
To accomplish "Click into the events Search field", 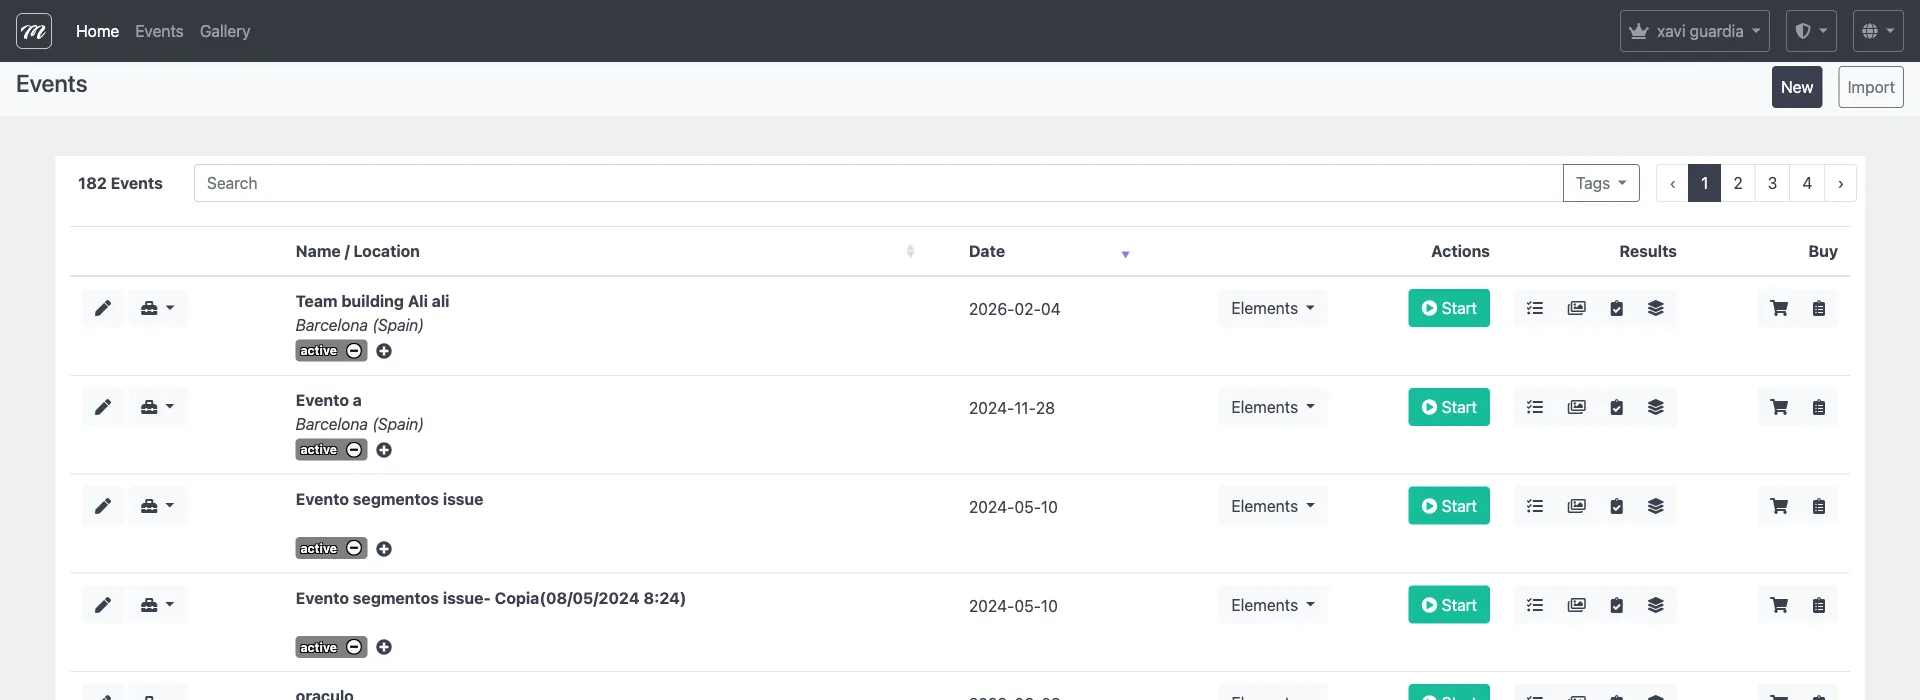I will 877,183.
